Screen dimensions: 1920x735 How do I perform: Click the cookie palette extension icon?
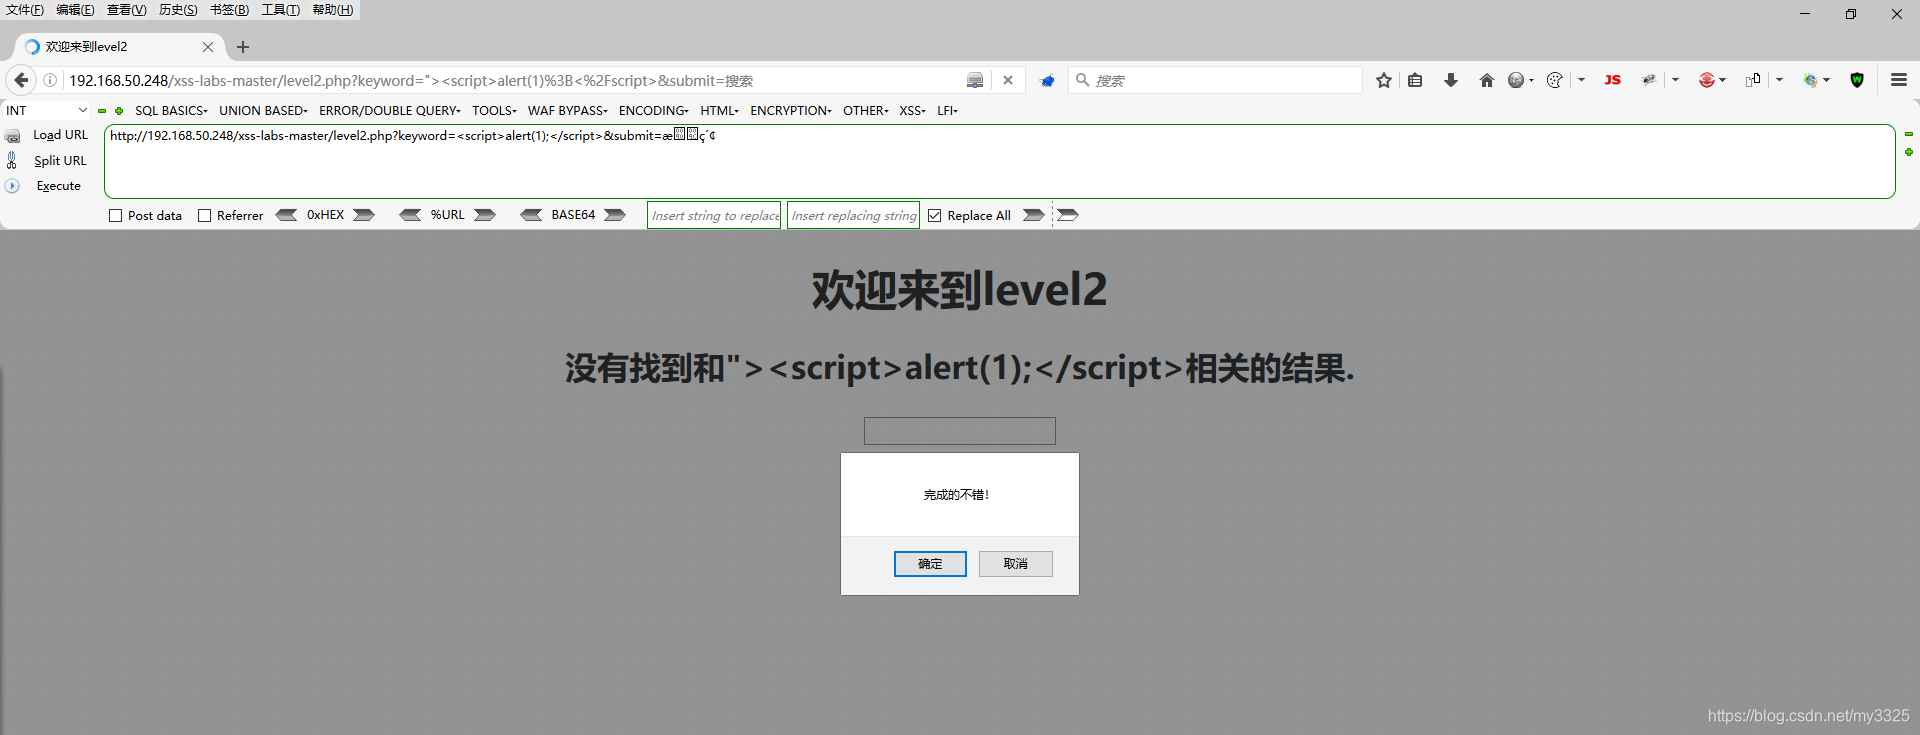click(x=1555, y=80)
